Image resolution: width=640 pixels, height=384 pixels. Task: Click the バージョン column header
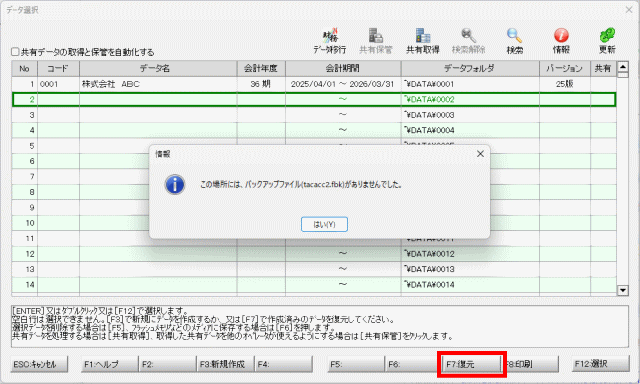click(x=565, y=69)
